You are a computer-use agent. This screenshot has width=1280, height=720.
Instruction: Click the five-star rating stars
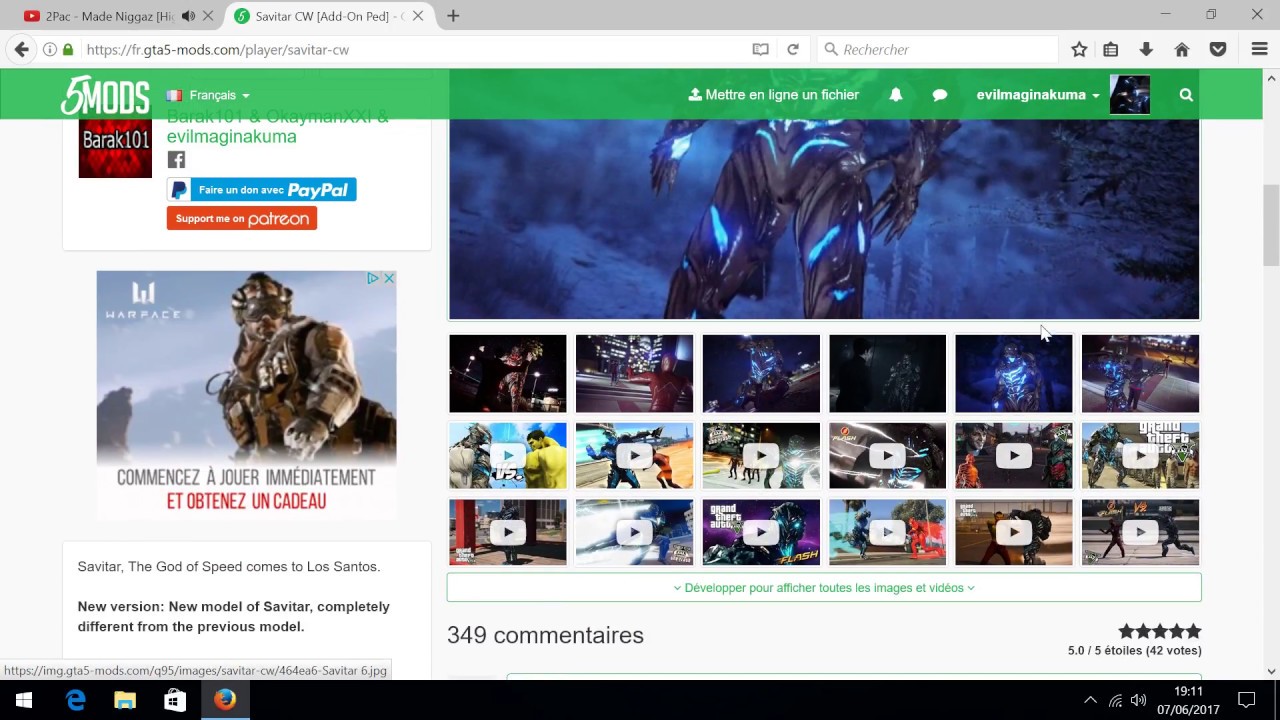(1159, 631)
